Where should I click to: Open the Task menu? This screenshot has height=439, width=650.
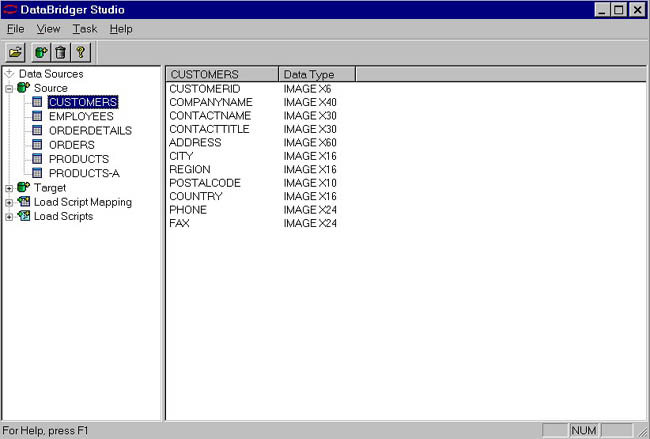85,29
